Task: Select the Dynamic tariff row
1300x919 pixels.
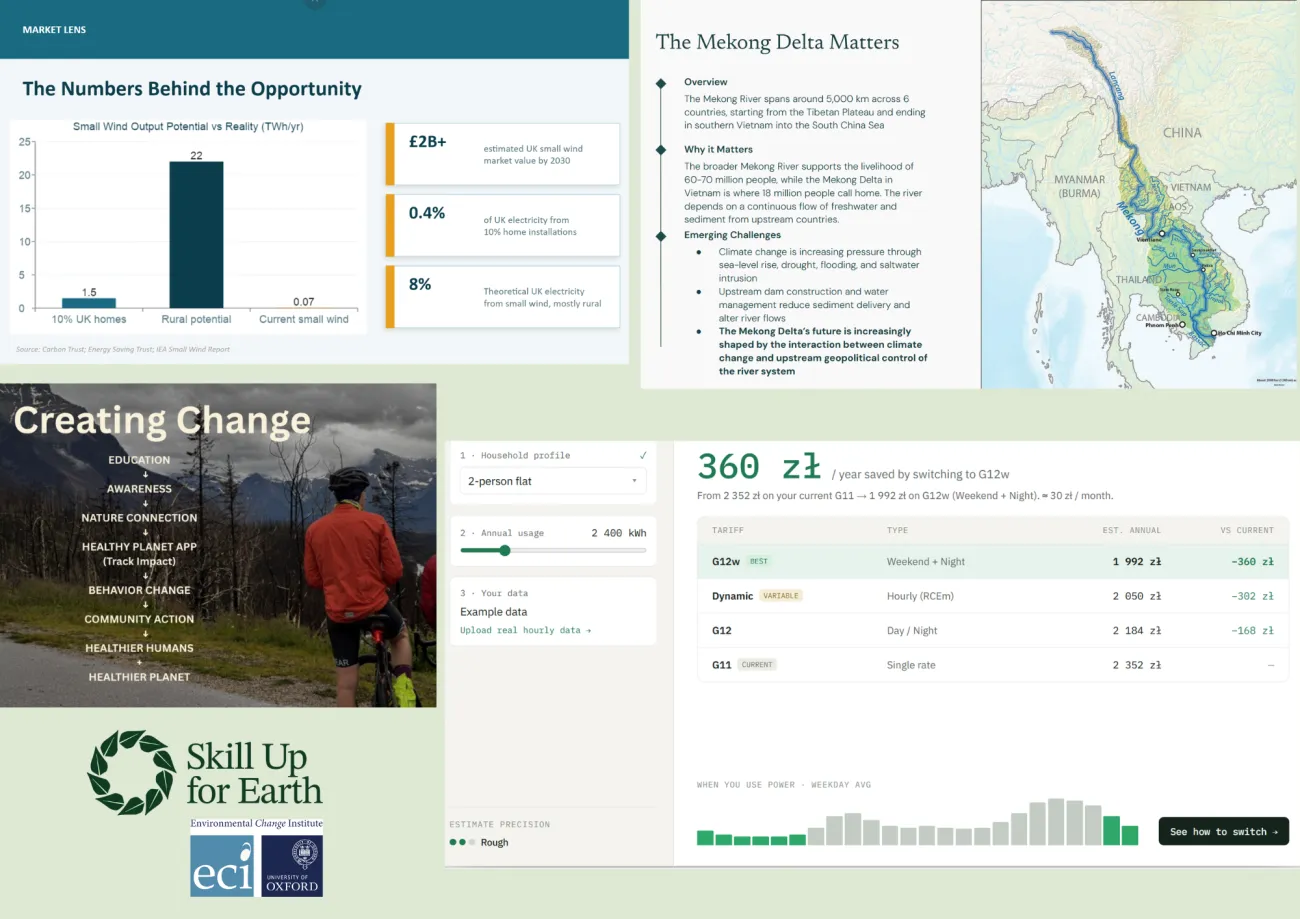Action: coord(993,595)
